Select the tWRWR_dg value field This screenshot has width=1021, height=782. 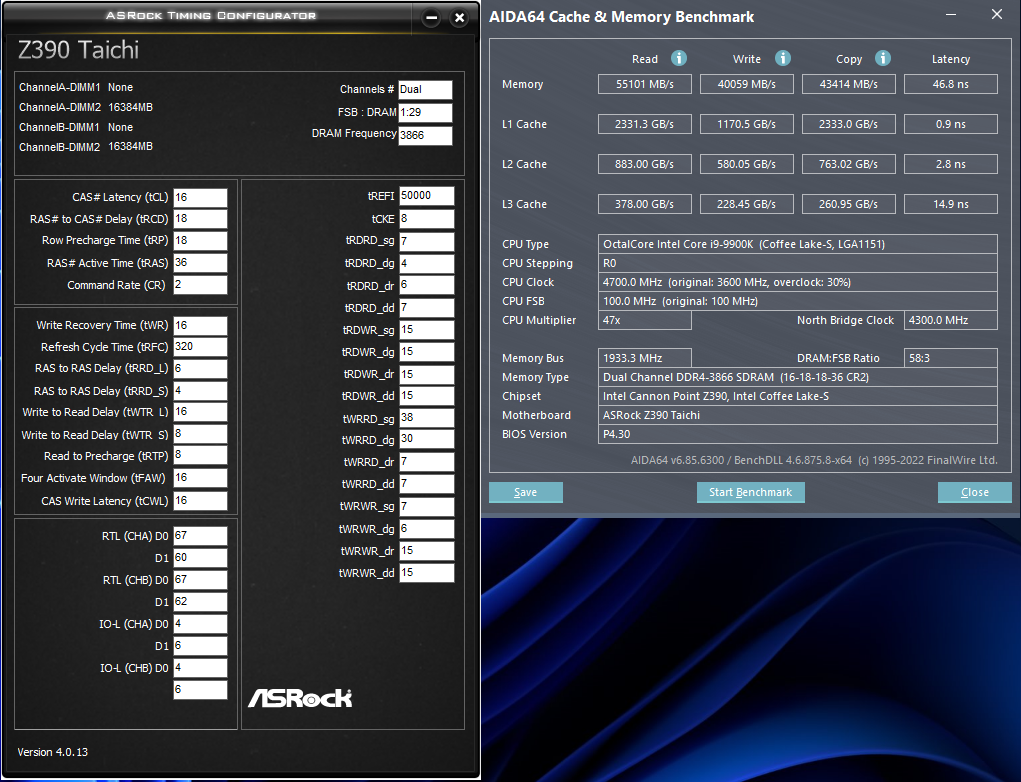click(x=427, y=529)
